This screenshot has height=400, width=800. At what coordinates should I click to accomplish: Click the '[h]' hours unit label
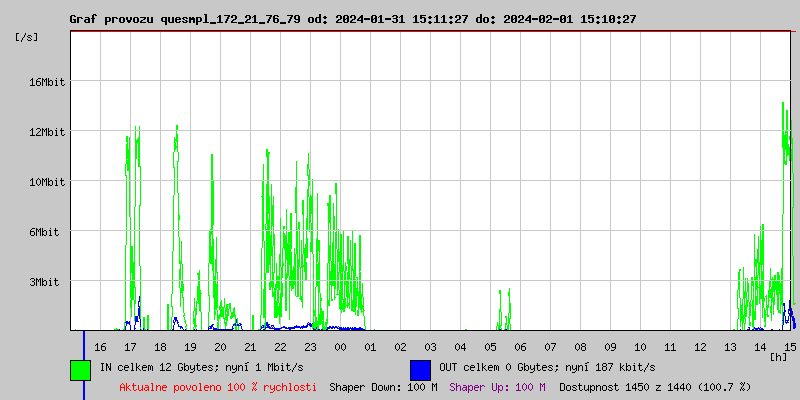pyautogui.click(x=778, y=356)
